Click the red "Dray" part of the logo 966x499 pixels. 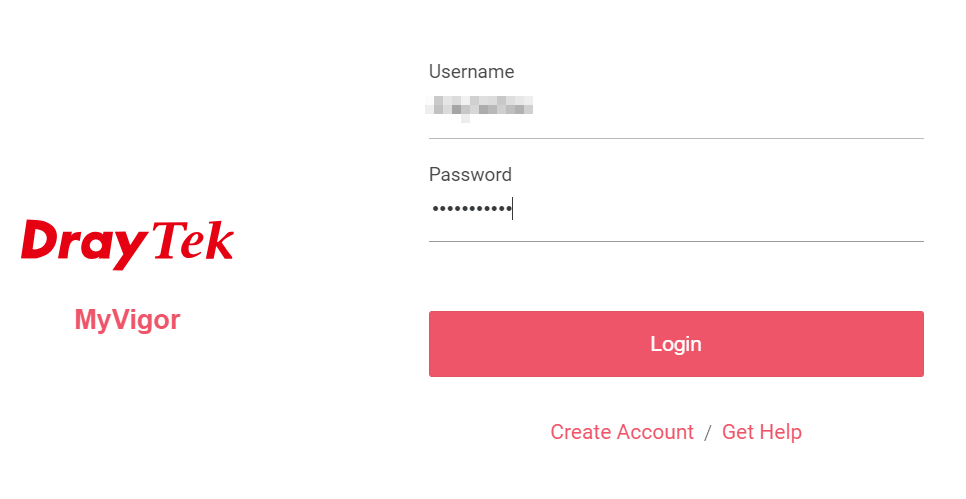84,245
